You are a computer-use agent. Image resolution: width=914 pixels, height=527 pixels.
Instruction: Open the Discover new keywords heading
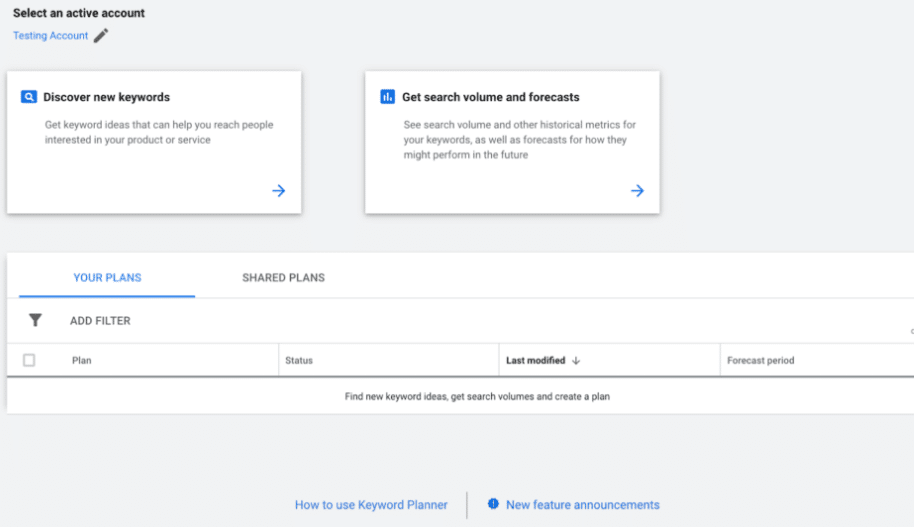pyautogui.click(x=107, y=97)
